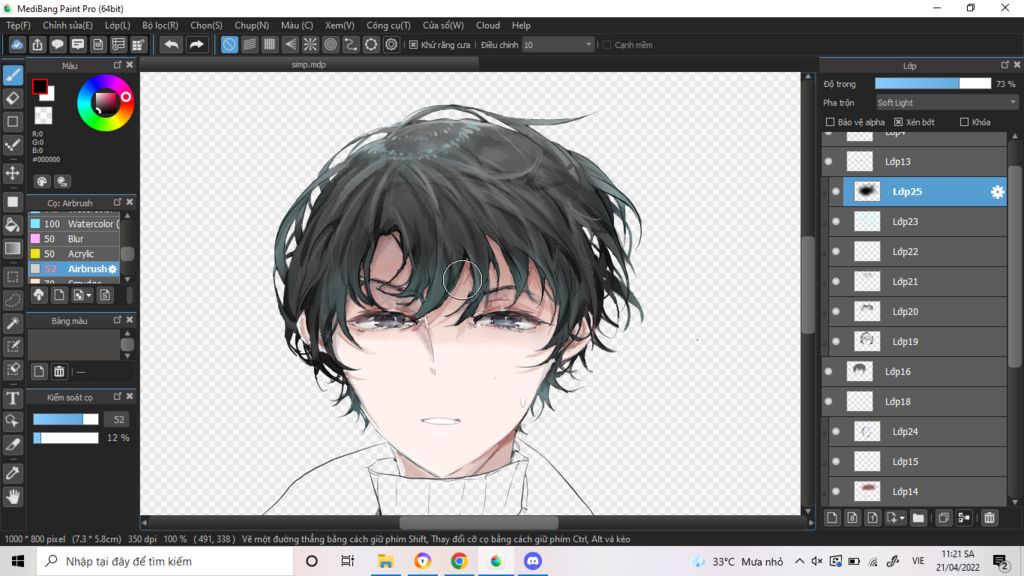Screen dimensions: 1024x576
Task: Expand the add layer dropdown arrow
Action: pos(902,518)
